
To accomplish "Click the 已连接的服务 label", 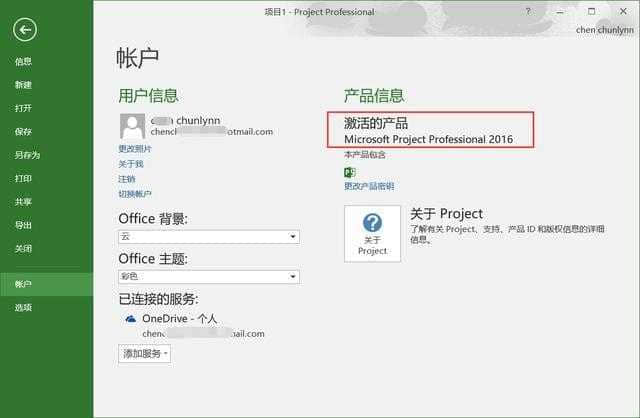I will pyautogui.click(x=158, y=299).
